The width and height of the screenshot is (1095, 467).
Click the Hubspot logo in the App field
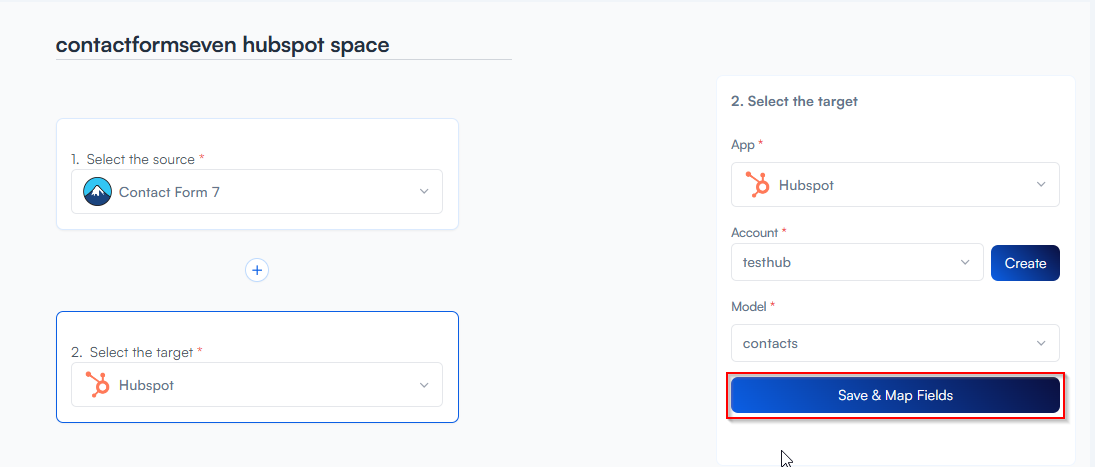coord(757,185)
